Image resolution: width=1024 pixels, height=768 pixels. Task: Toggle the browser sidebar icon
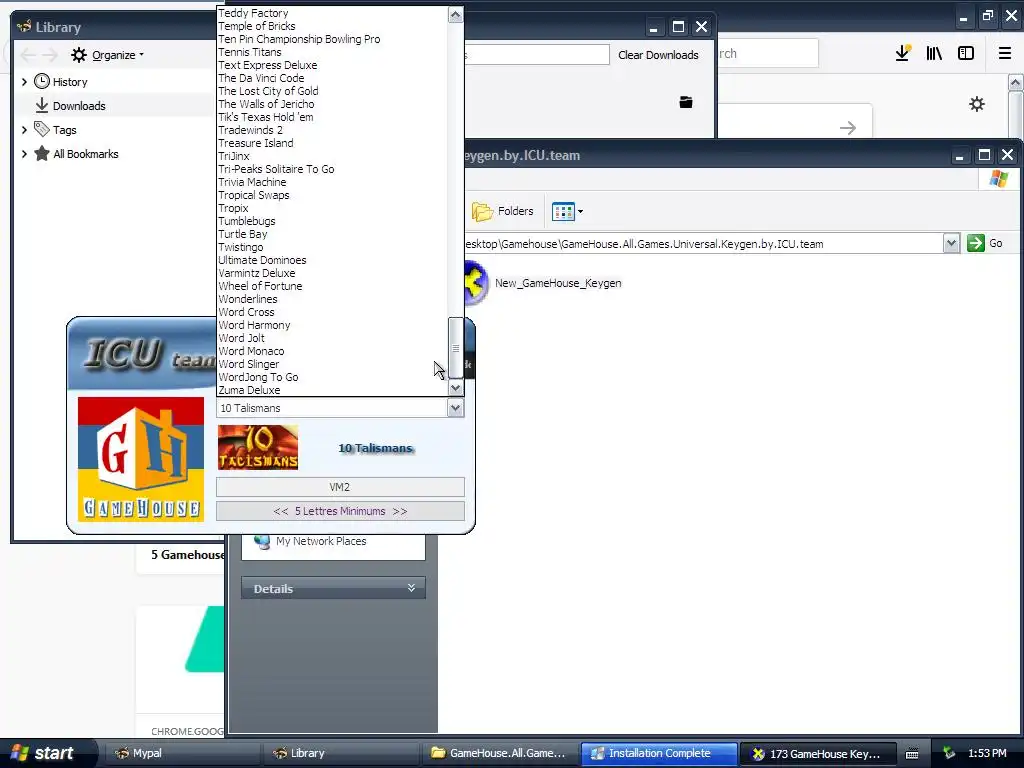pos(966,54)
